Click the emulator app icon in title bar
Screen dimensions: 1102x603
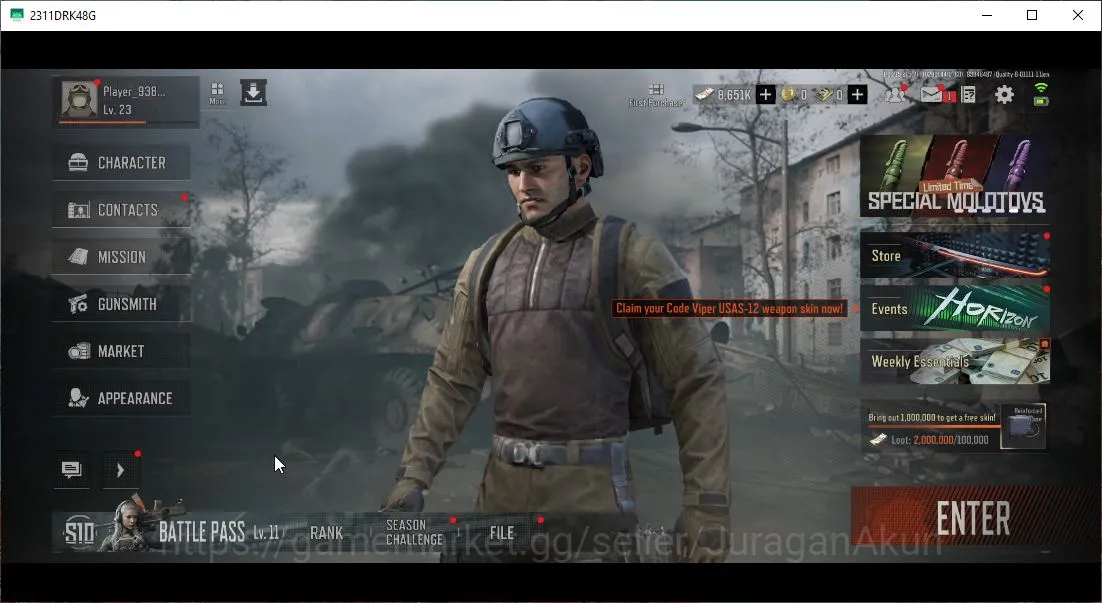click(x=16, y=15)
